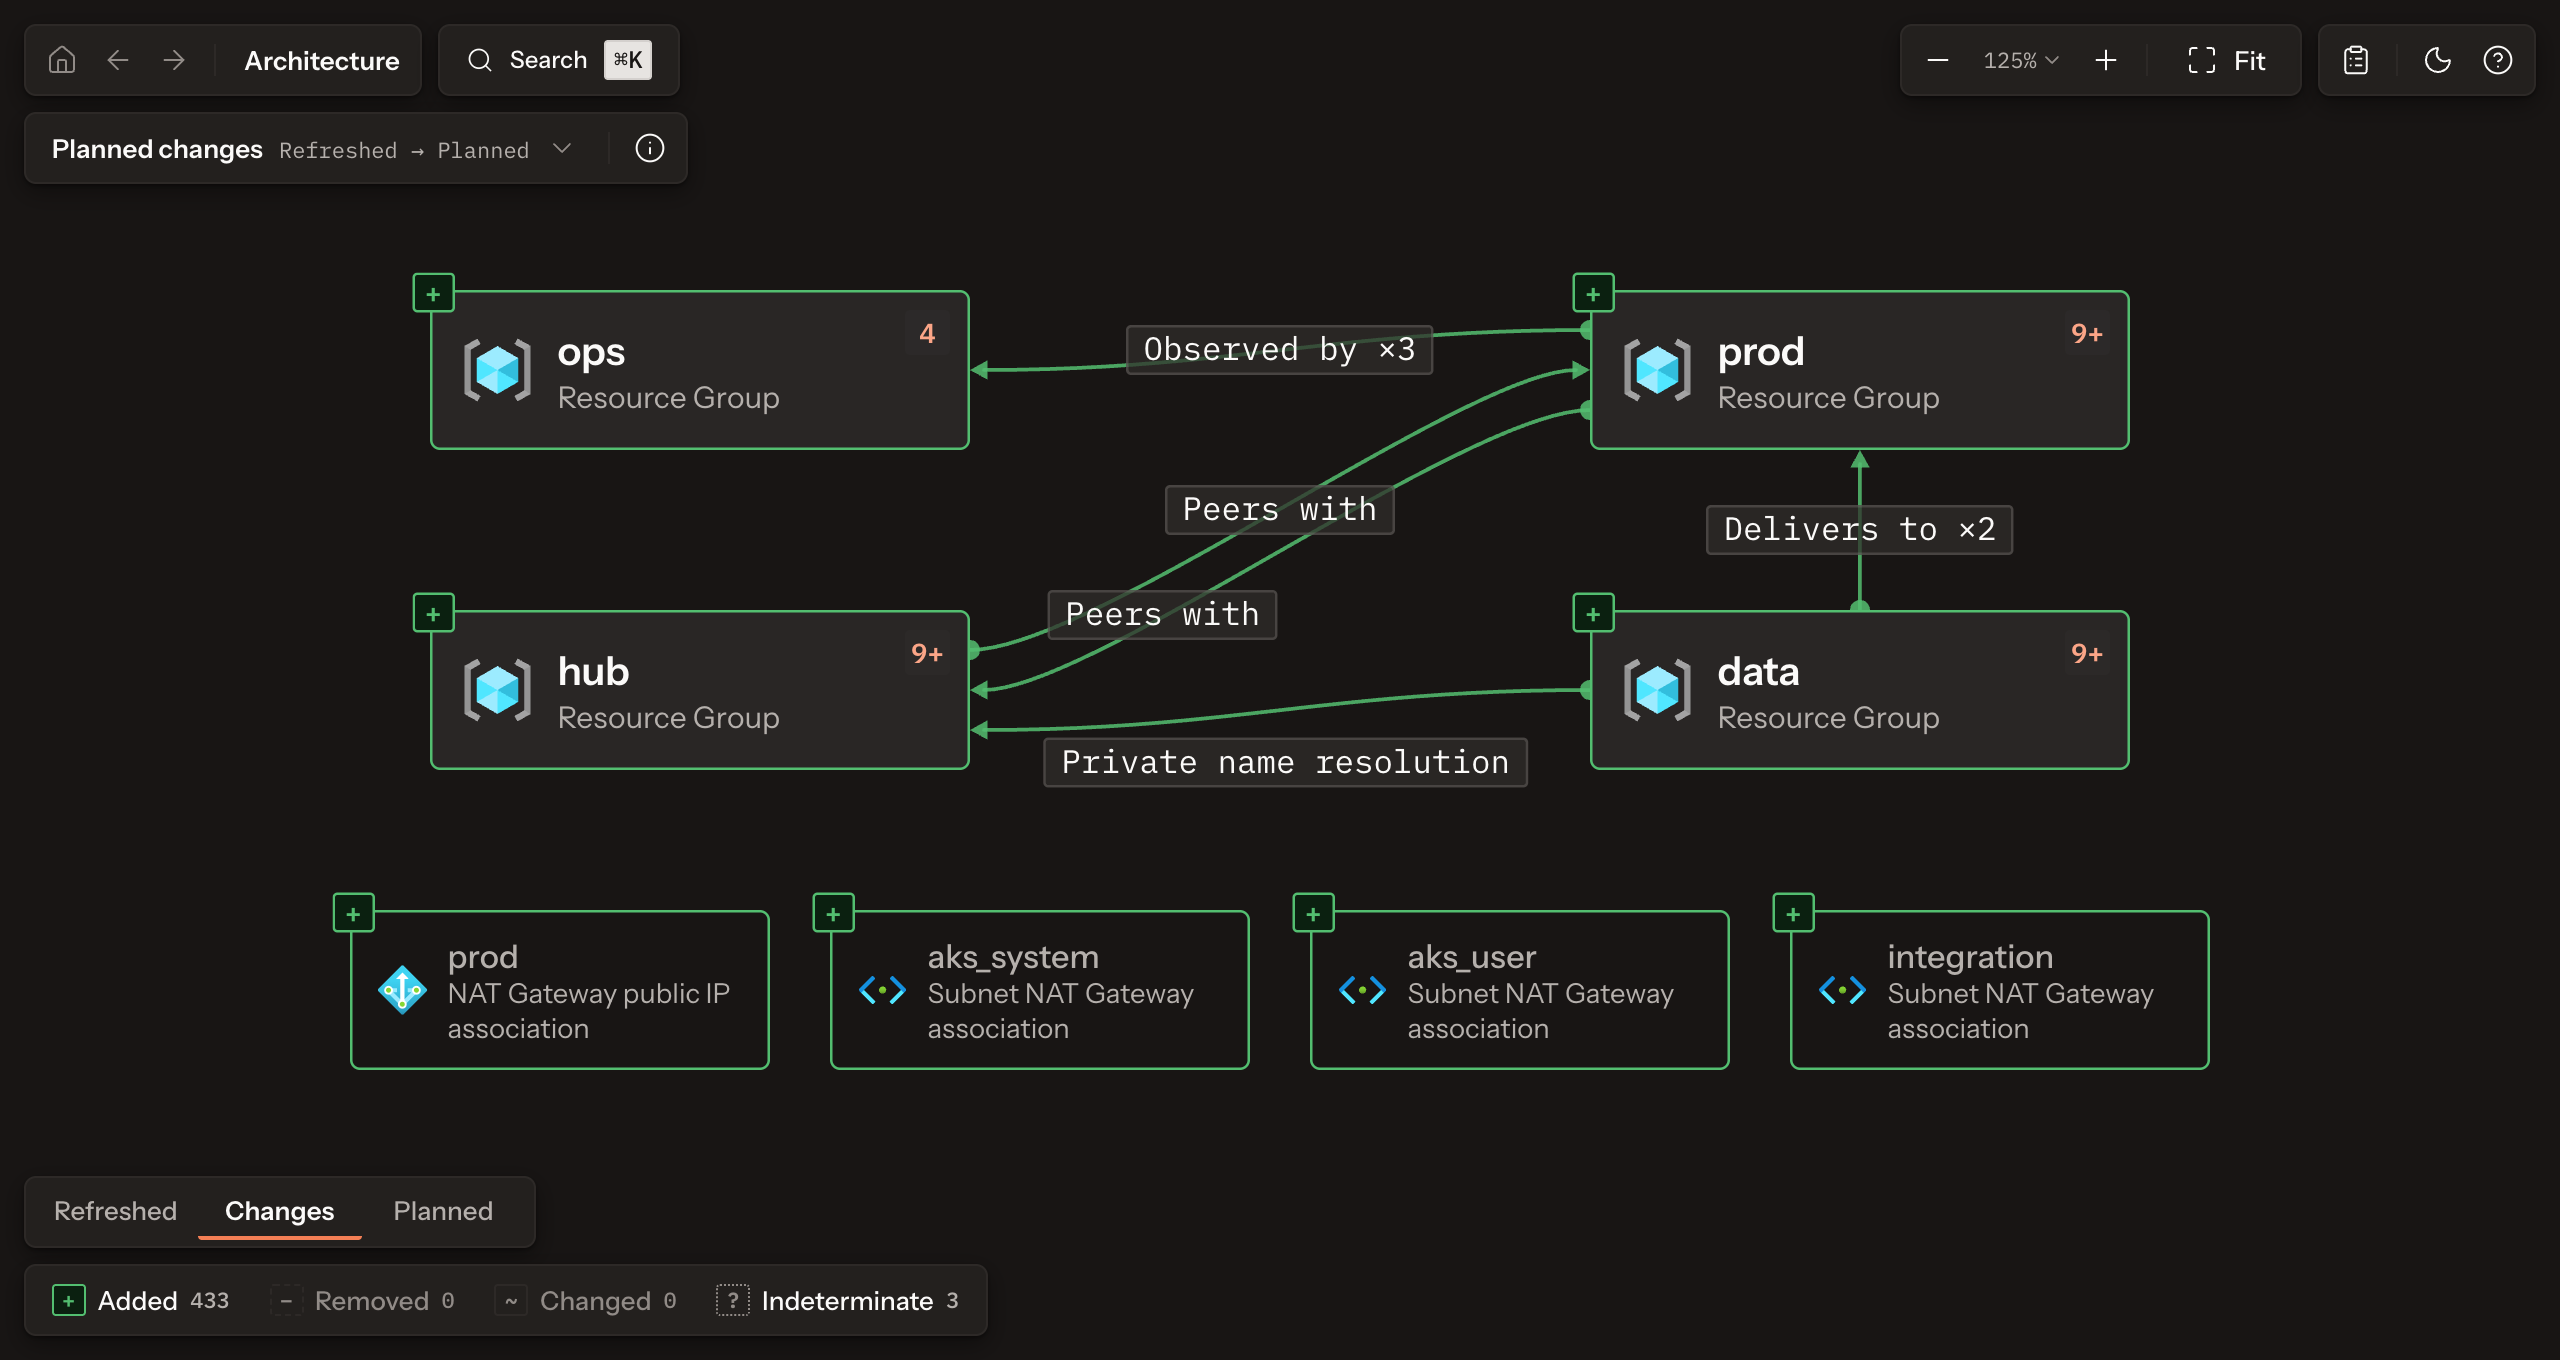Open the Search box
The height and width of the screenshot is (1360, 2560).
point(559,60)
